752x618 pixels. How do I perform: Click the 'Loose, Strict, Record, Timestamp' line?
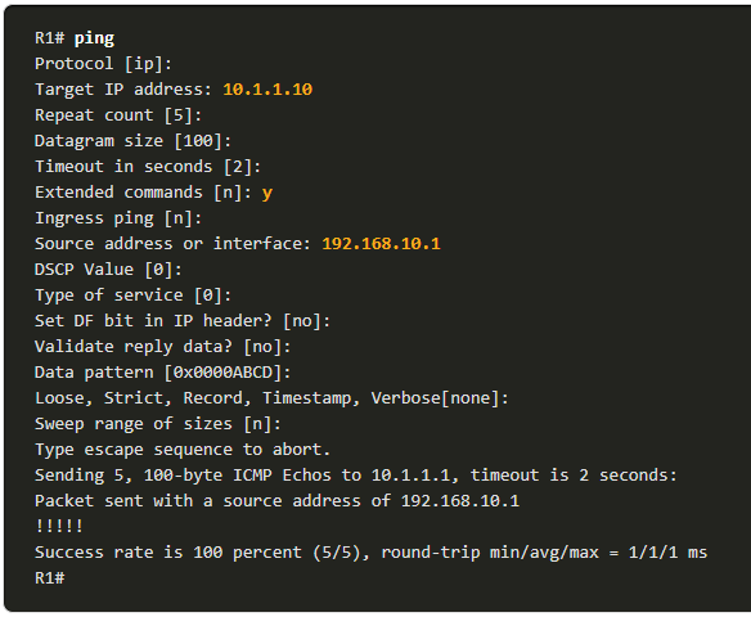[x=272, y=398]
